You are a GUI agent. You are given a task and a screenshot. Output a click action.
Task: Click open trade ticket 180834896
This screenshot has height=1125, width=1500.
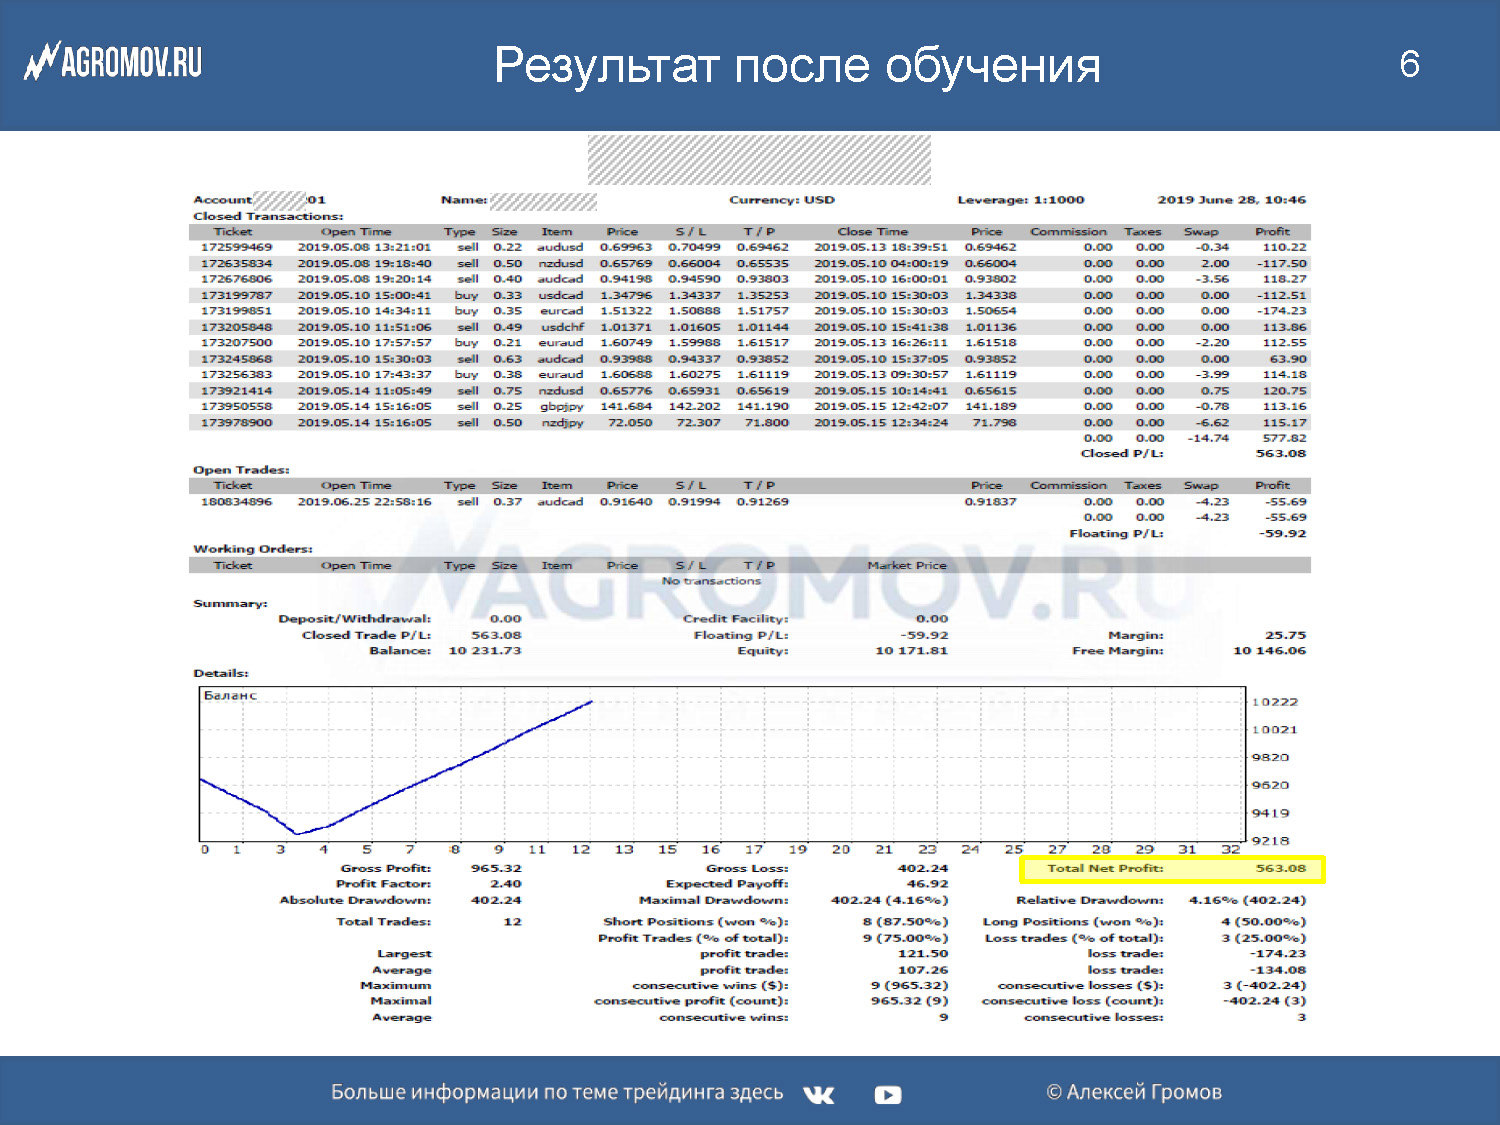(x=236, y=502)
